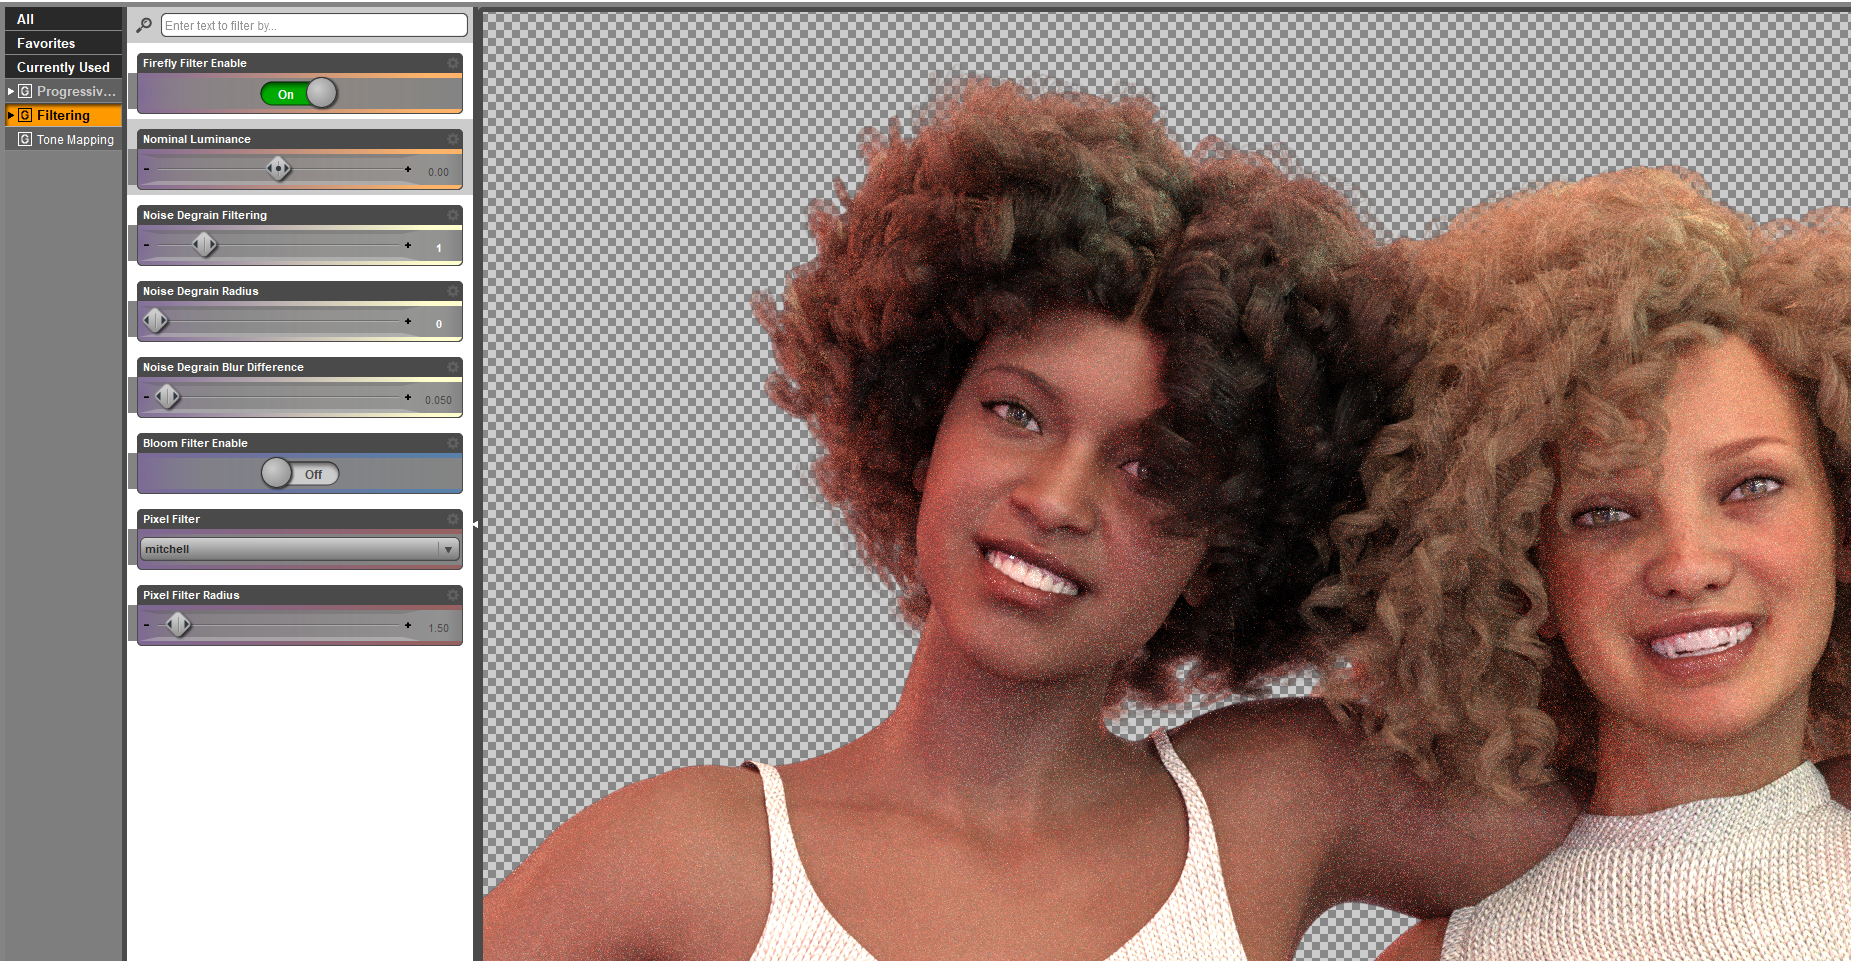Viewport: 1851px width, 961px height.
Task: Open the Firefly Filter Enable settings gear
Action: coord(453,62)
